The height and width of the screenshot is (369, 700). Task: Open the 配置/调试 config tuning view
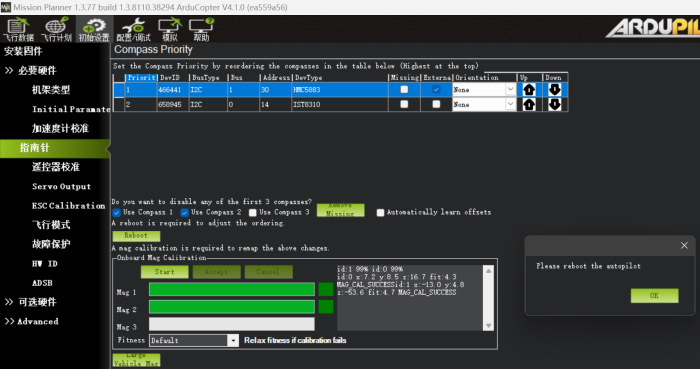[133, 29]
